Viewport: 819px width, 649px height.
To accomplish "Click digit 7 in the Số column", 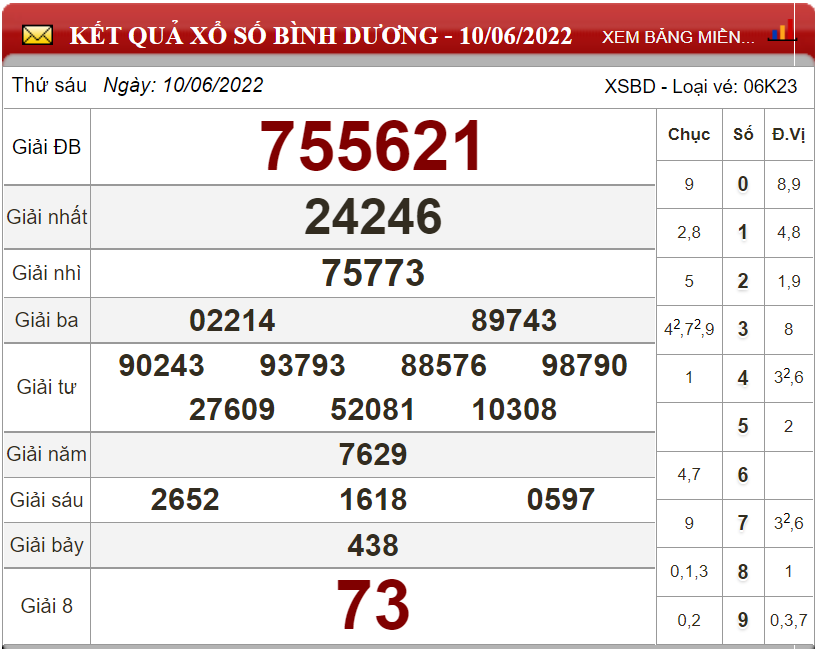I will coord(743,523).
